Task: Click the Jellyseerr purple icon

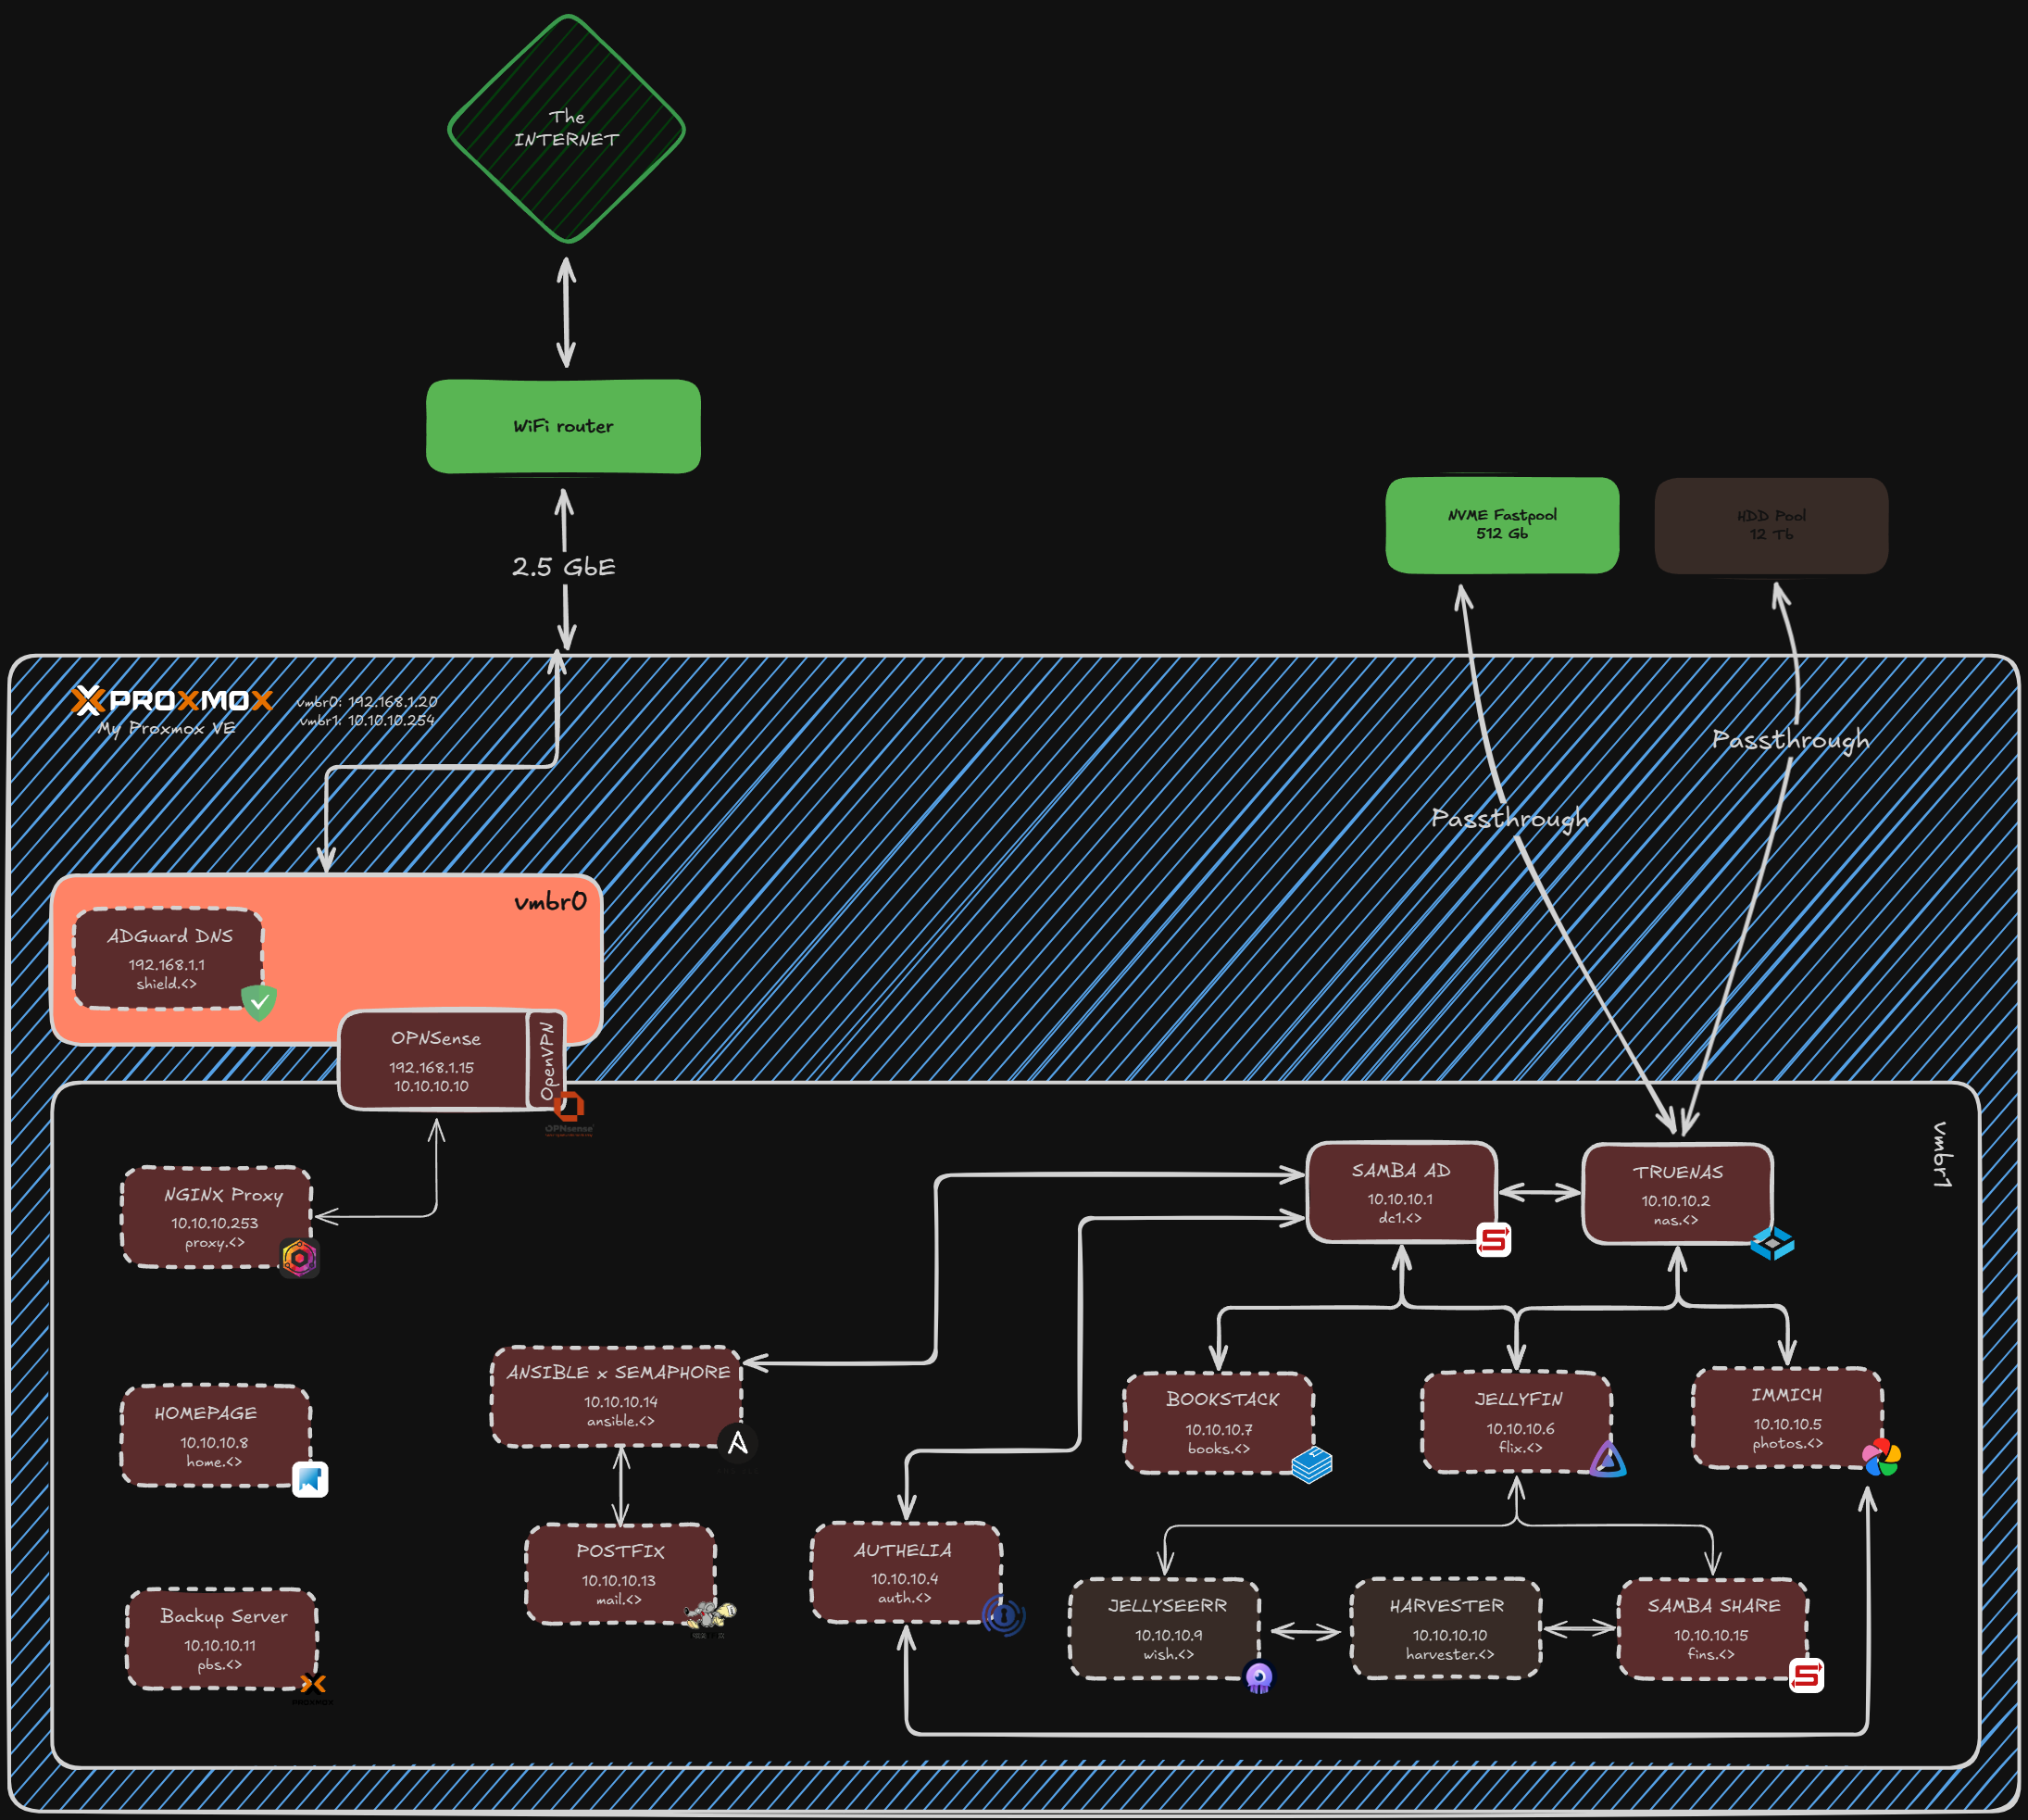Action: tap(1259, 1676)
